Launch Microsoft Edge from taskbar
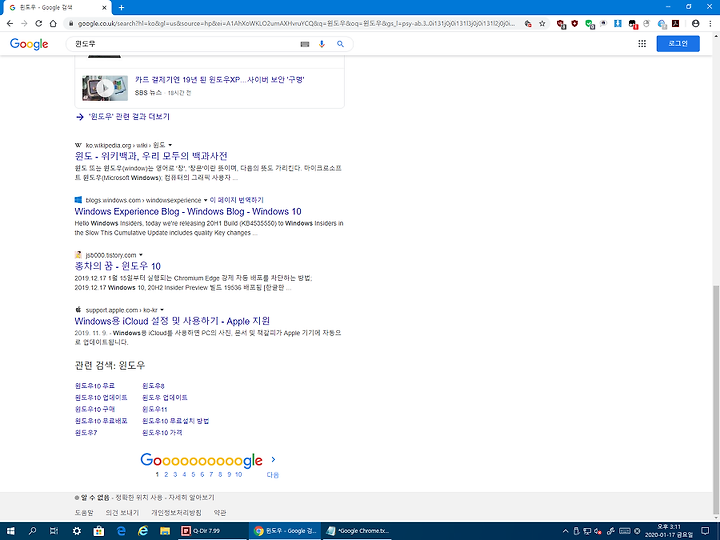 (x=121, y=531)
